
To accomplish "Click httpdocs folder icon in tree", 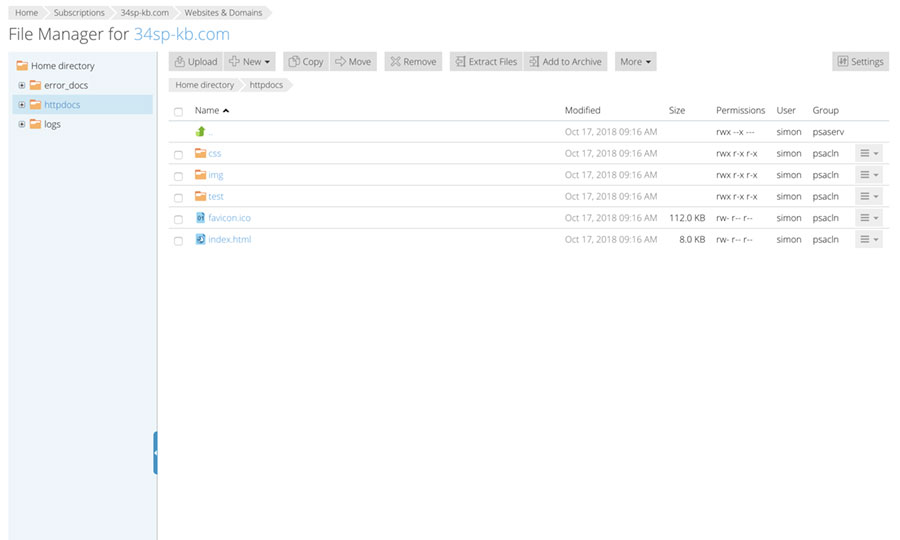I will point(36,104).
